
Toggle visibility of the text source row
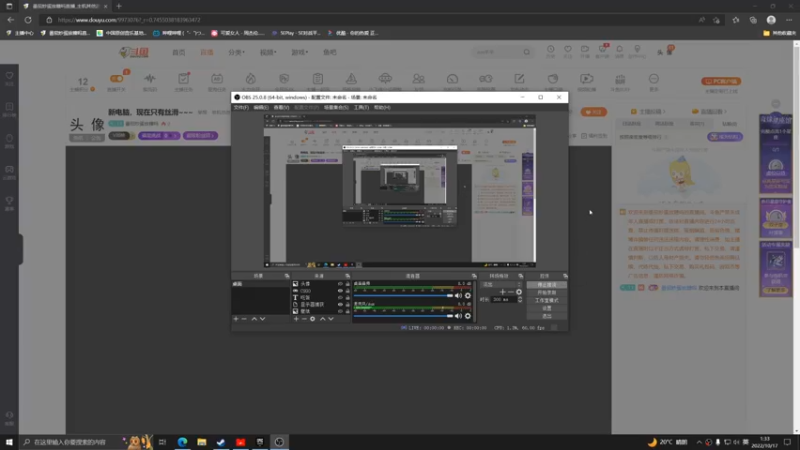pyautogui.click(x=340, y=297)
